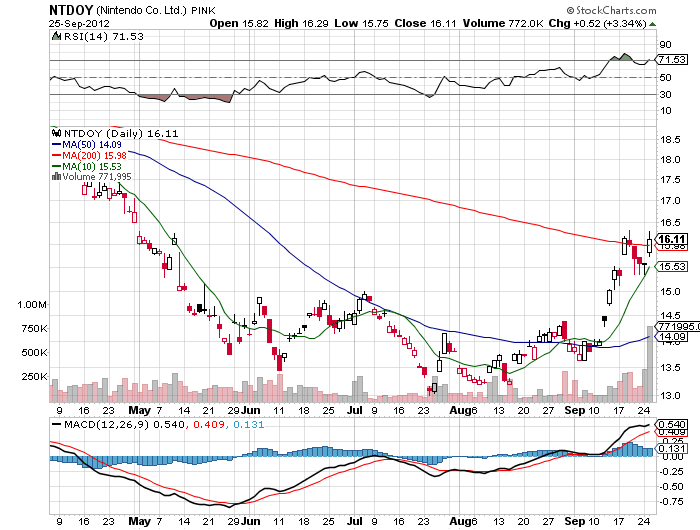Screen dimensions: 700x530
Task: Click the candlestick icon beside NTDOY (Daily)
Action: coord(56,133)
